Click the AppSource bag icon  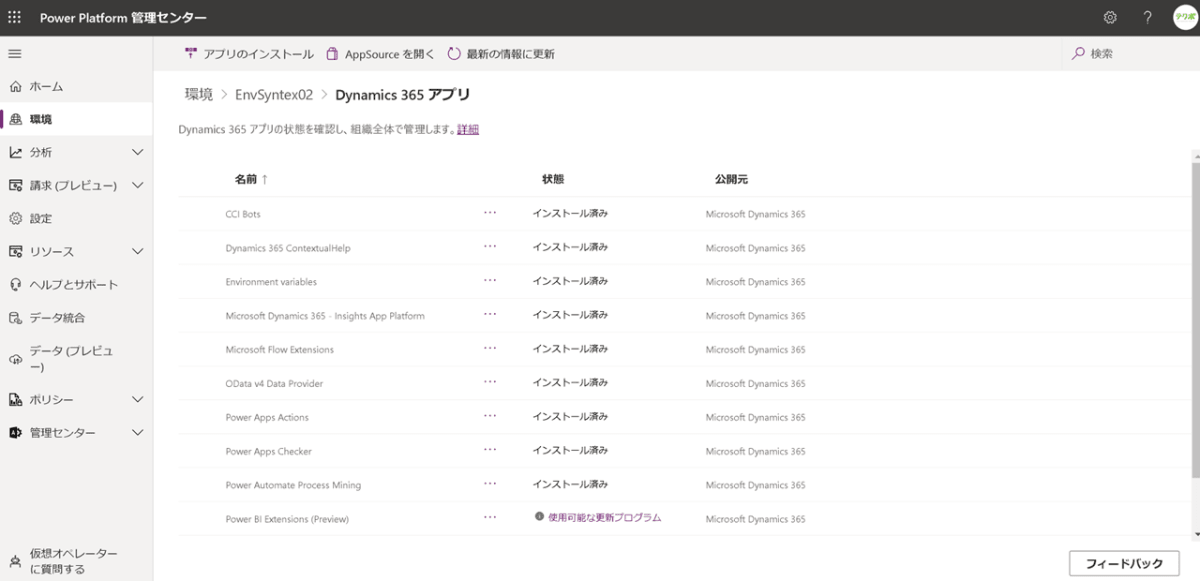coord(332,53)
